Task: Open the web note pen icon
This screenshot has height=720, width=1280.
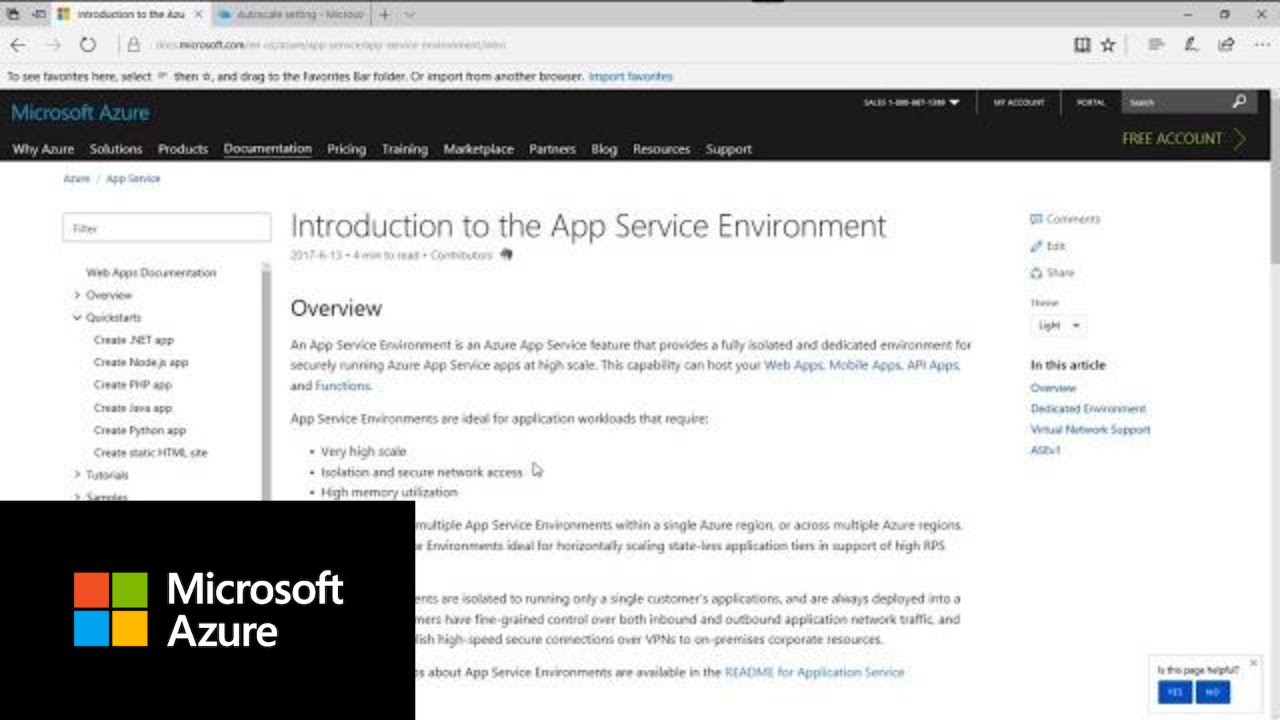Action: coord(1190,45)
